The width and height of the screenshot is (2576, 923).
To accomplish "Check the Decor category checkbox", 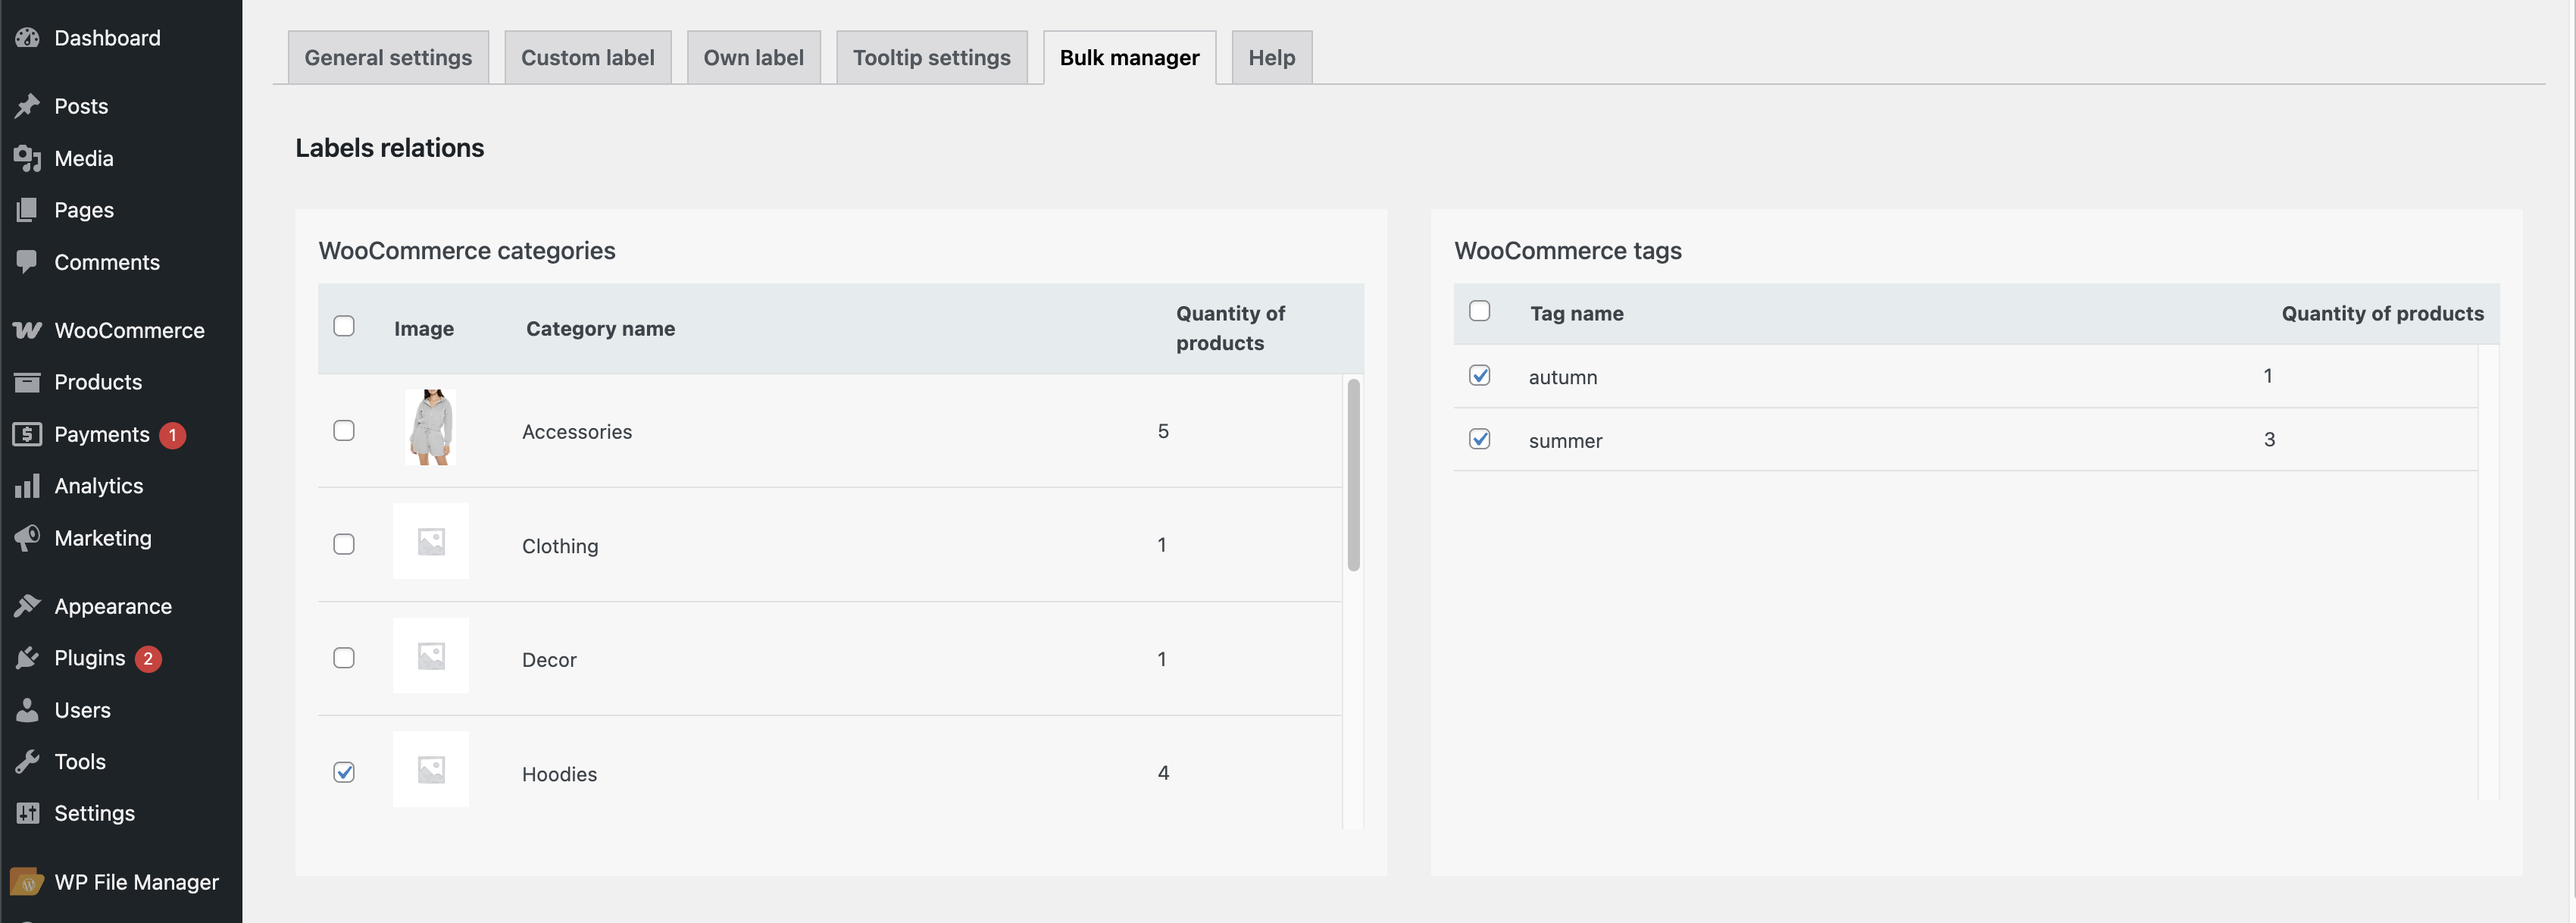I will coord(344,658).
